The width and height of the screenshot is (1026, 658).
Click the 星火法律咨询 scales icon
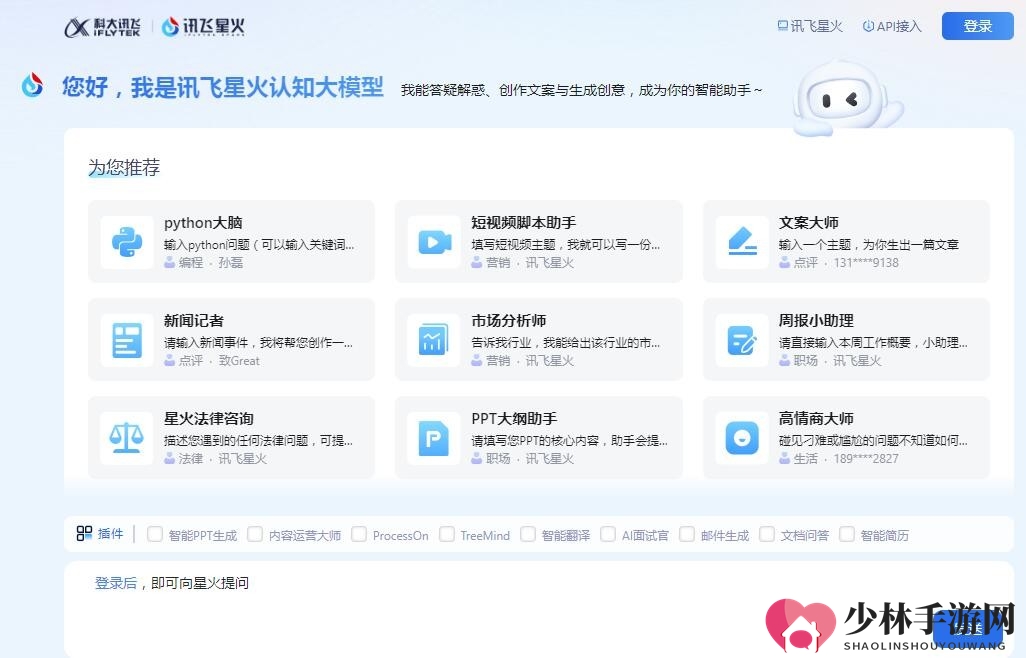pyautogui.click(x=127, y=438)
